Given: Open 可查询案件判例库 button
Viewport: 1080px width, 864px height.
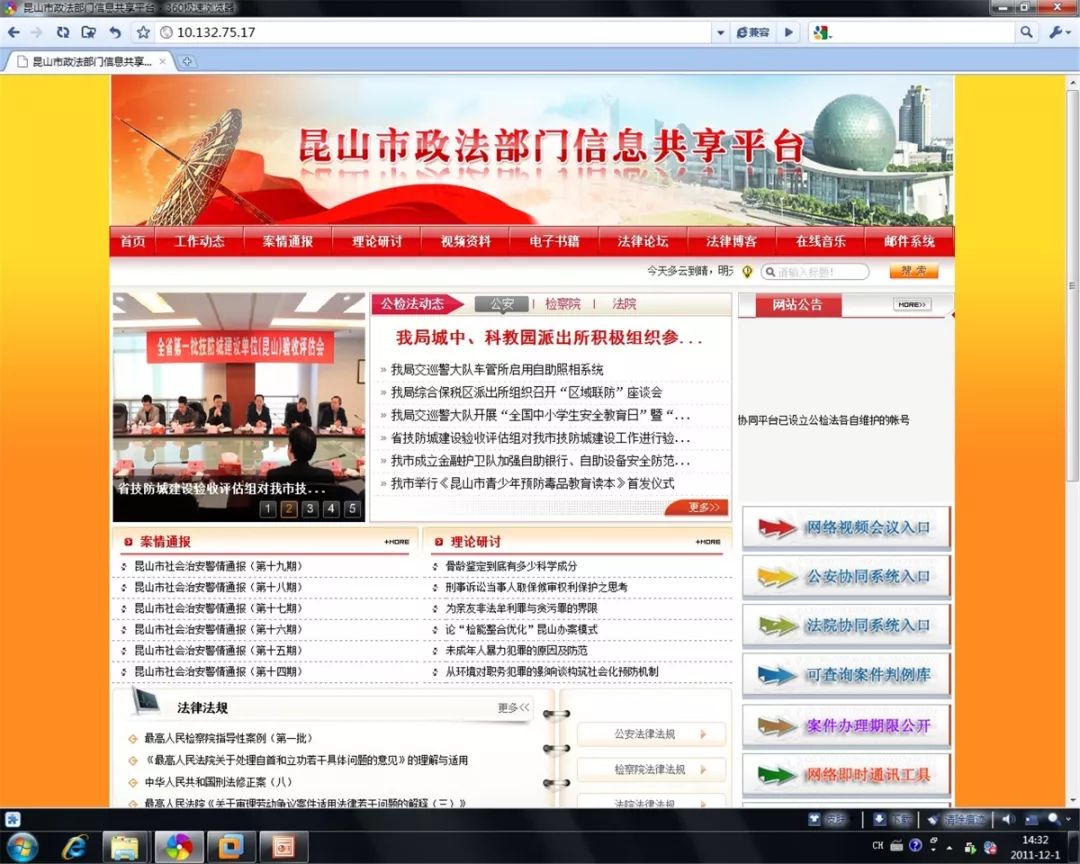Looking at the screenshot, I should 847,675.
